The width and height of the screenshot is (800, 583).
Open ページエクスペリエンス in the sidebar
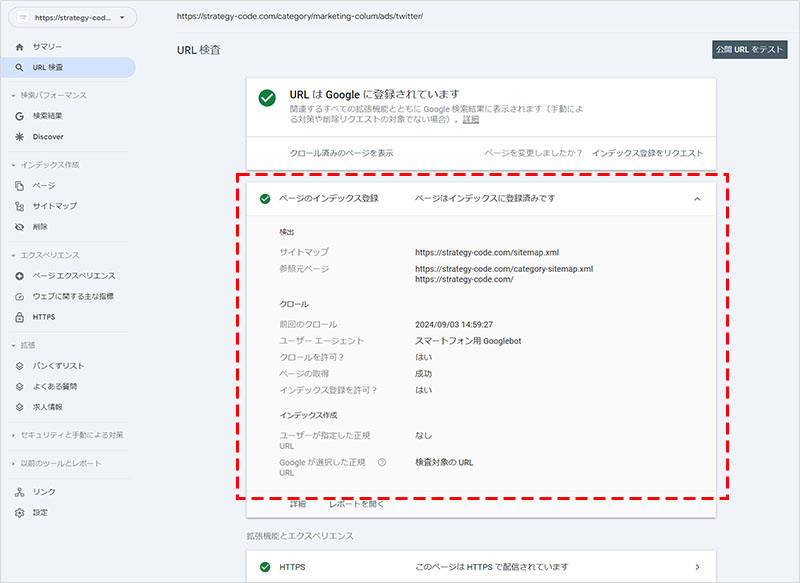point(73,275)
